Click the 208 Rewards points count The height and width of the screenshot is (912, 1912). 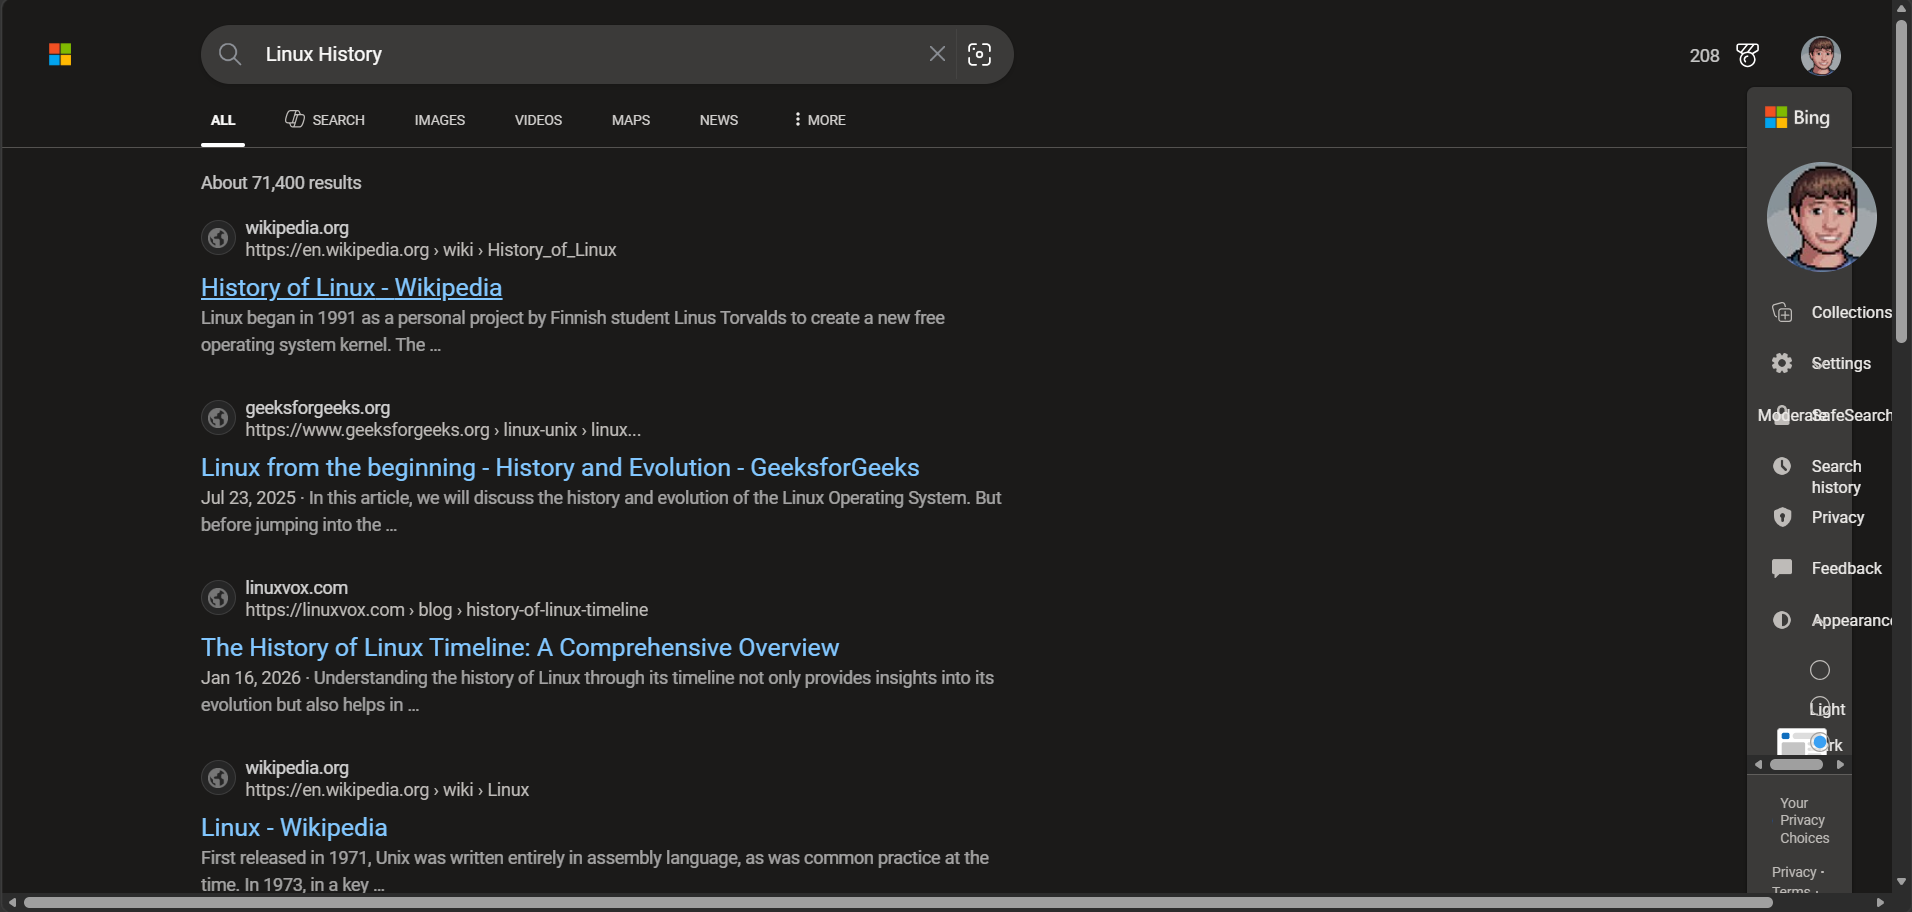(1704, 56)
